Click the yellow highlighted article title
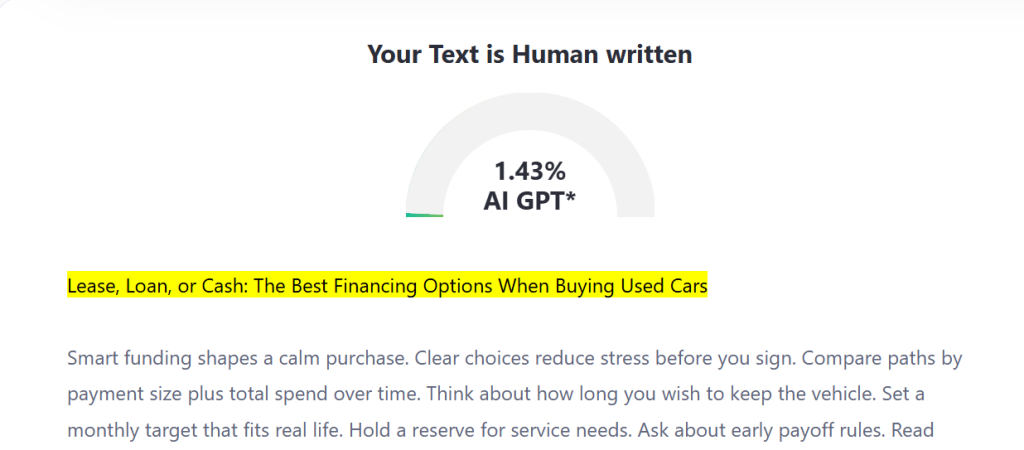The width and height of the screenshot is (1024, 450). 387,286
